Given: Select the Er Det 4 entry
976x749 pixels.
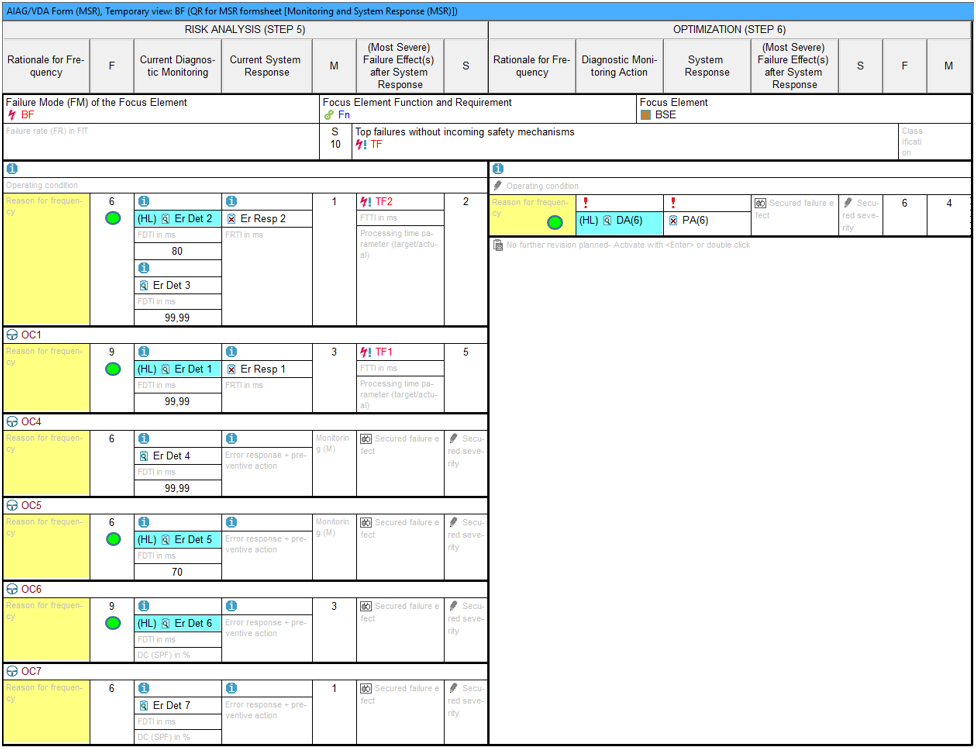Looking at the screenshot, I should pyautogui.click(x=178, y=456).
